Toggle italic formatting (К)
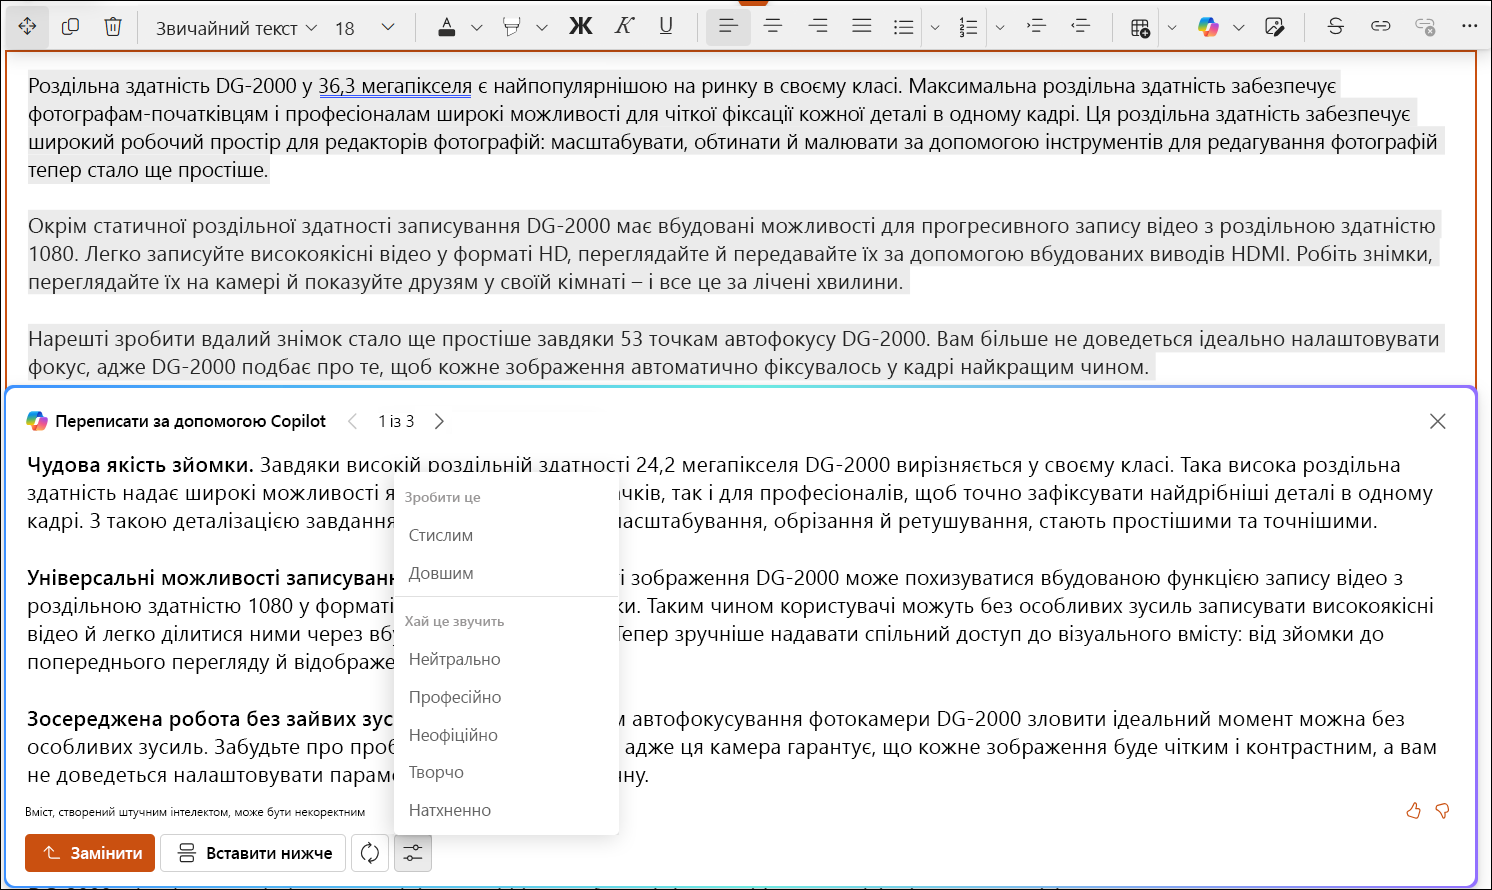Viewport: 1492px width, 890px height. coord(624,27)
